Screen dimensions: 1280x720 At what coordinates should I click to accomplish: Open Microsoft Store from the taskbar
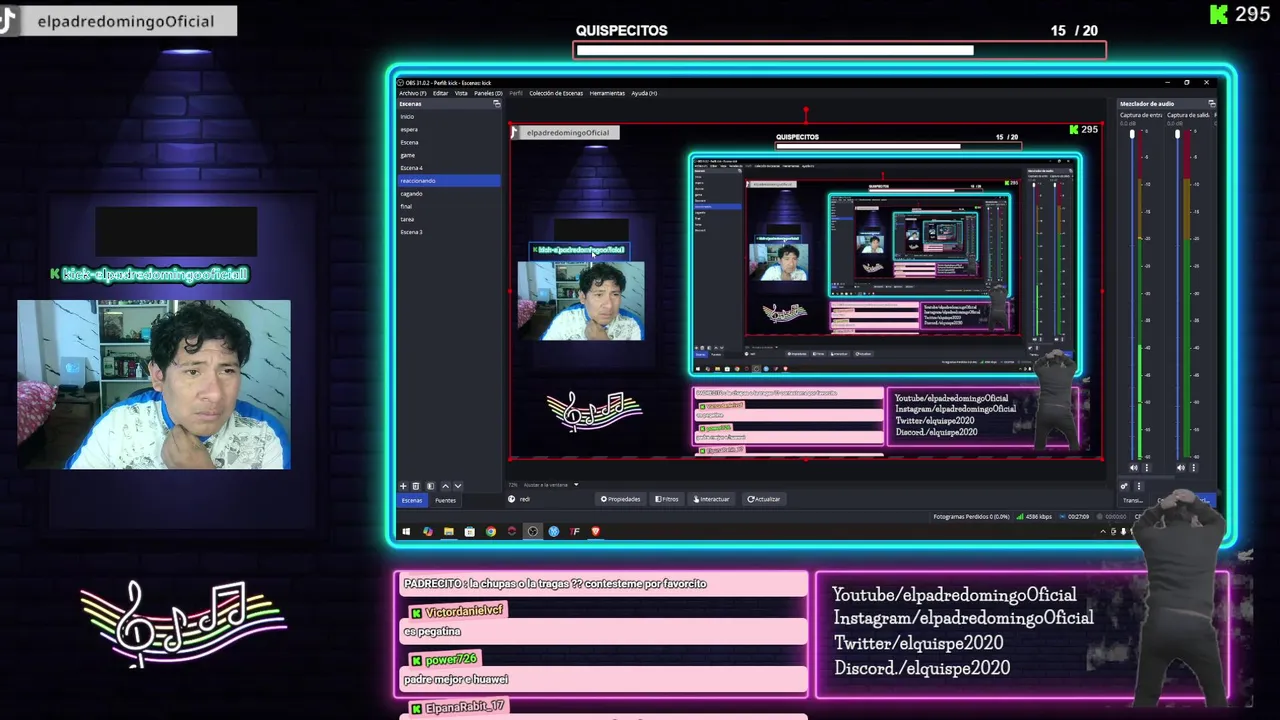(x=470, y=532)
